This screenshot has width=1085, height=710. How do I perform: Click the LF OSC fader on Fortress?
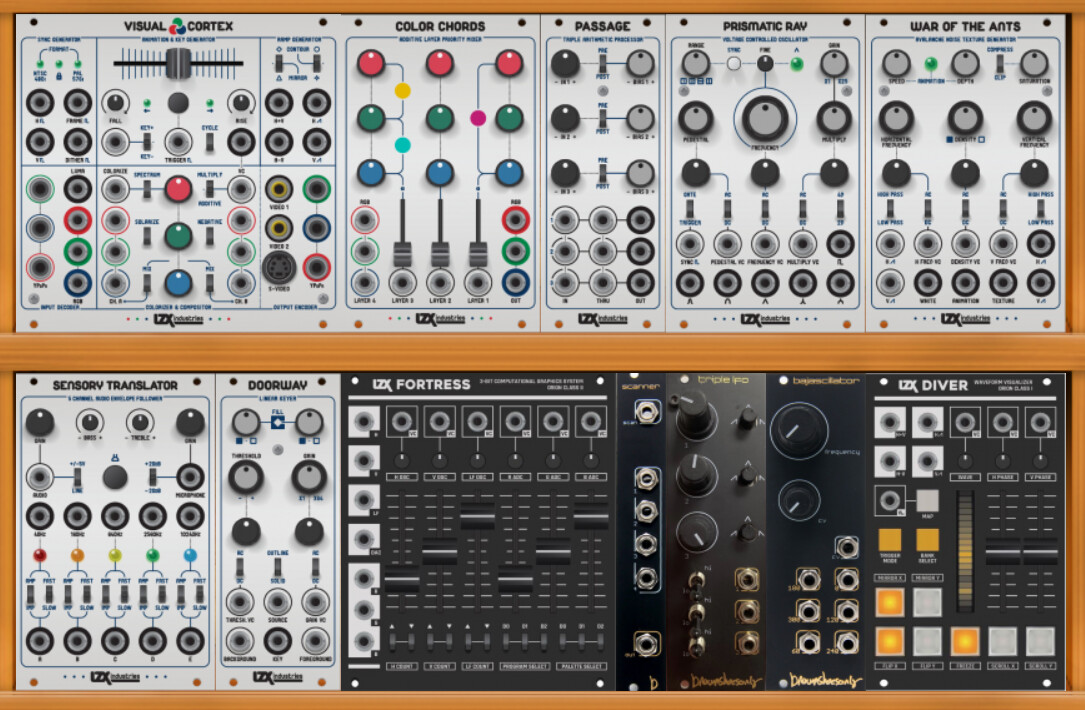tap(477, 517)
